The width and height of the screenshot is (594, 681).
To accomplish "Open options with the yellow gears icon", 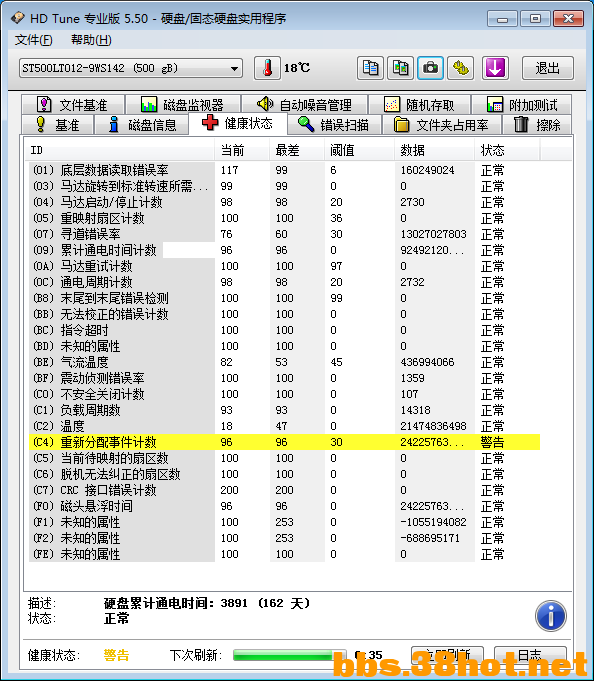I will coord(460,68).
